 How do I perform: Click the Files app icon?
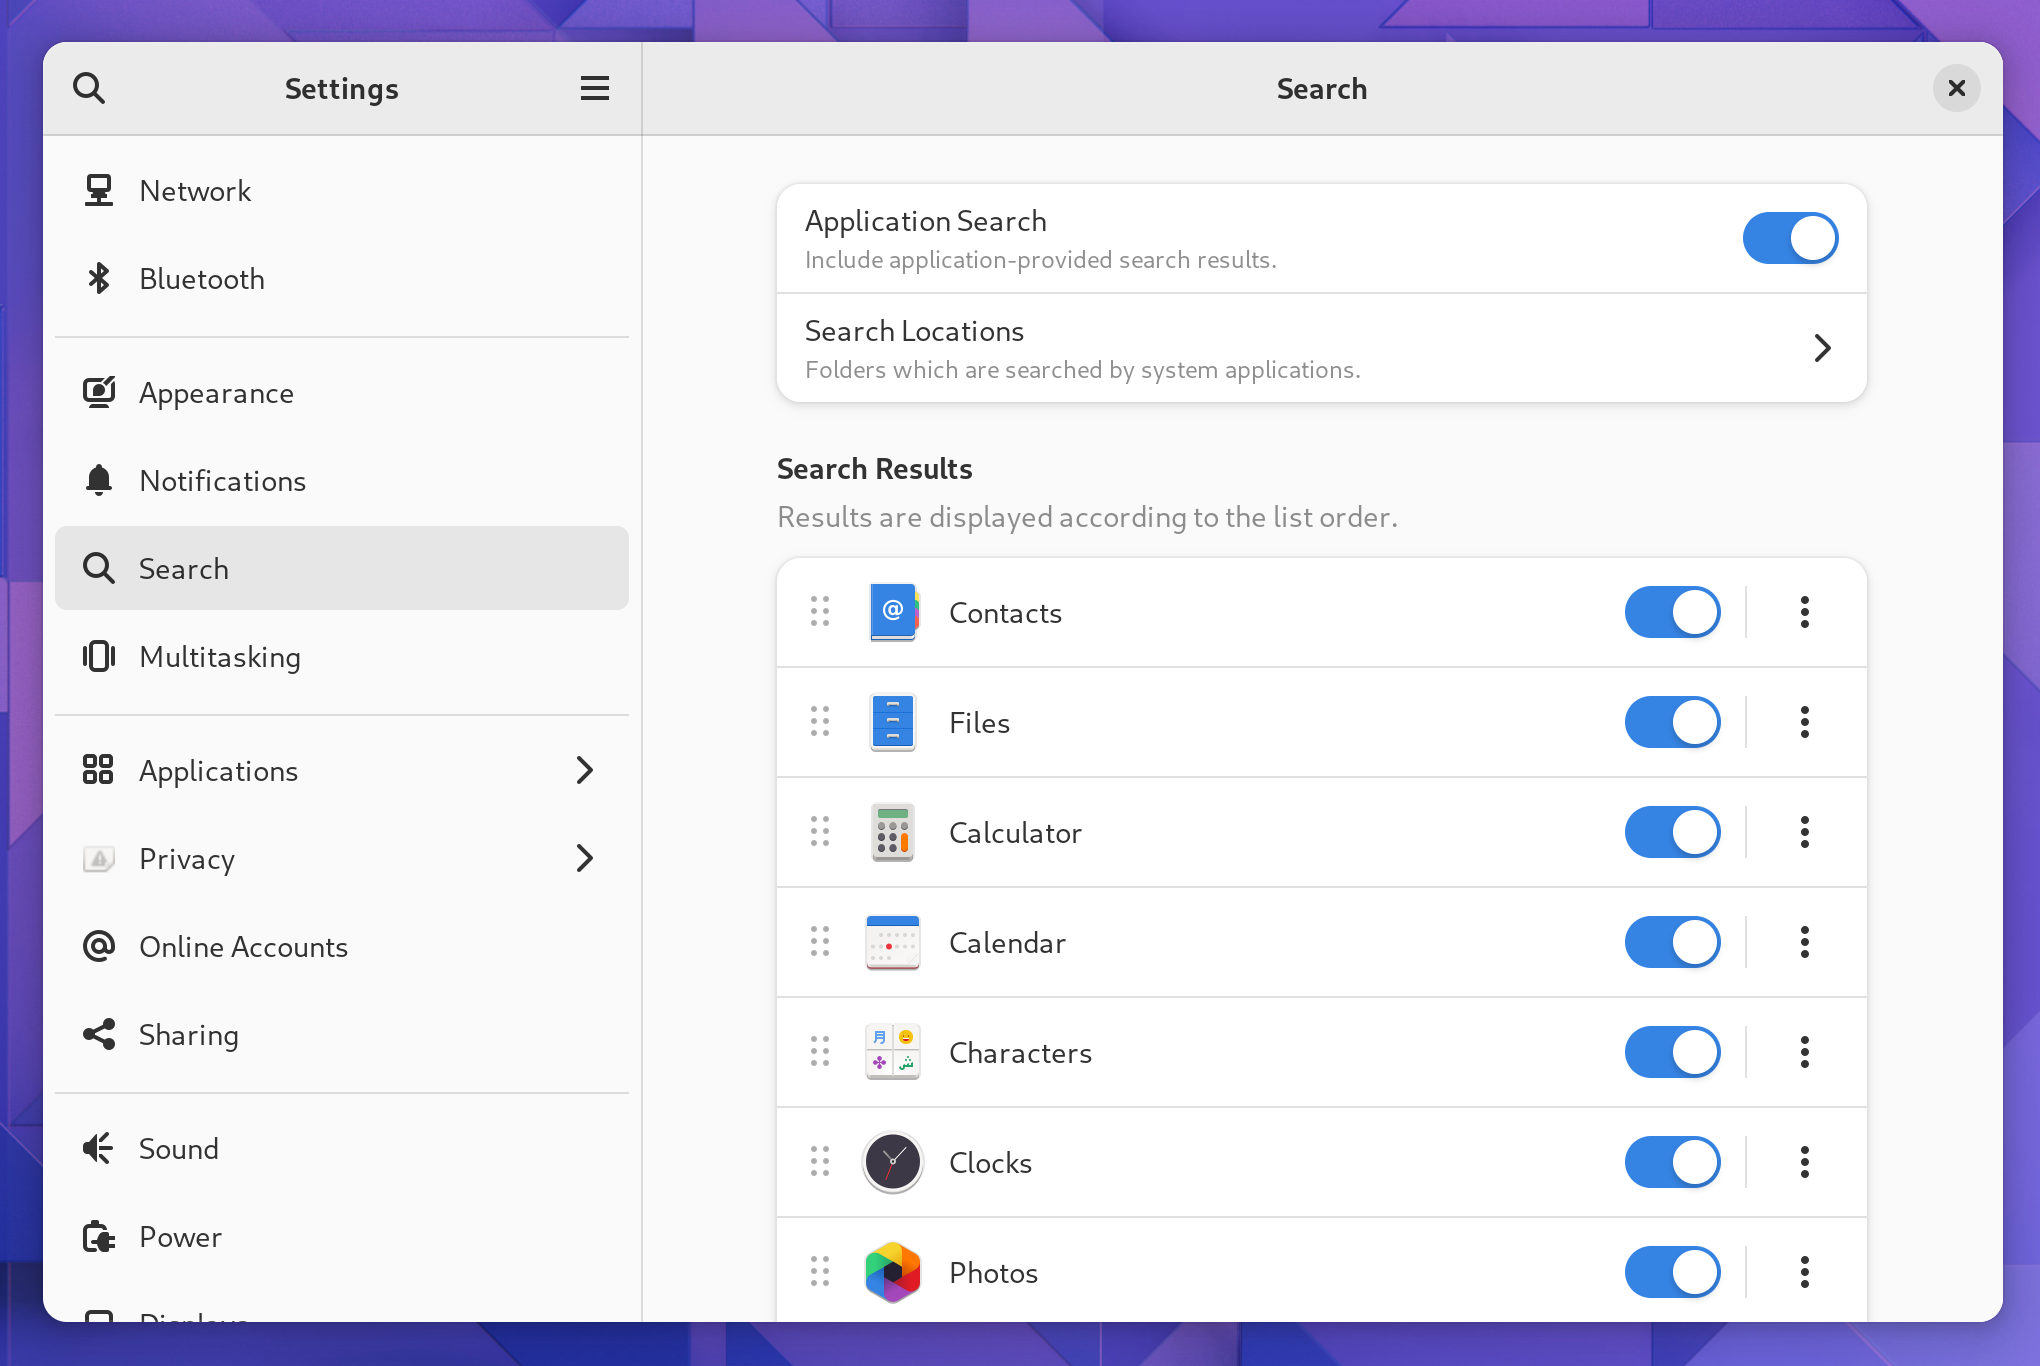tap(892, 722)
